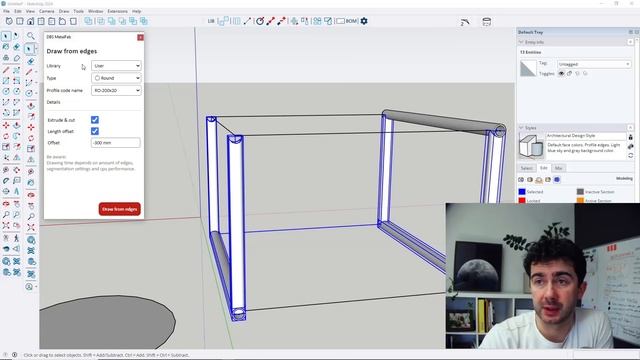Click the Create new style icon
Image resolution: width=640 pixels, height=360 pixels.
coord(631,146)
